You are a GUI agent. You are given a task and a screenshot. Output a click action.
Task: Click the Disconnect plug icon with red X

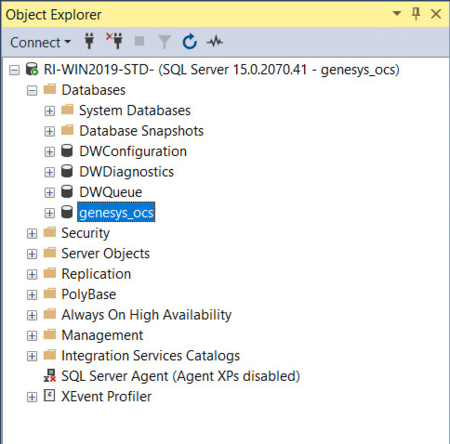coord(115,41)
